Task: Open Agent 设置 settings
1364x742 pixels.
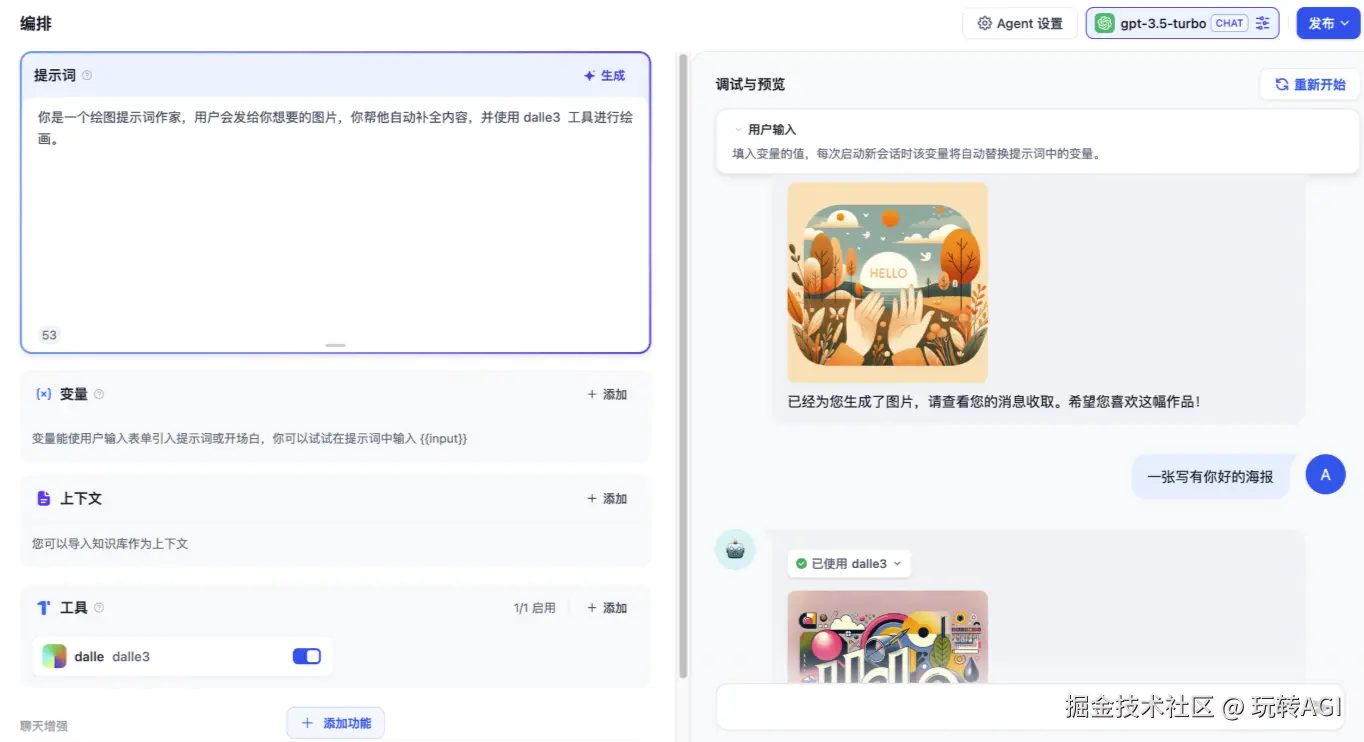Action: 1020,23
